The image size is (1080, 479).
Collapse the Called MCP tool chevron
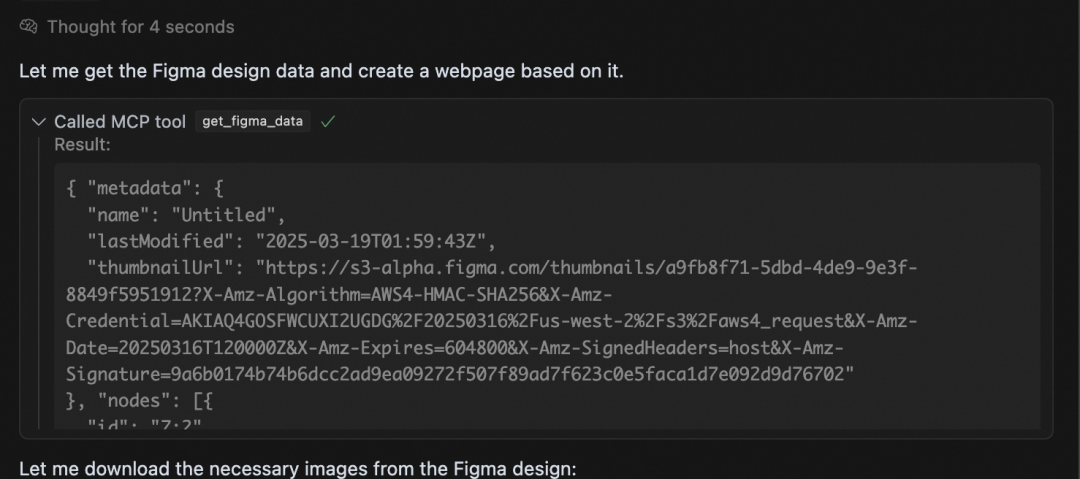(39, 122)
